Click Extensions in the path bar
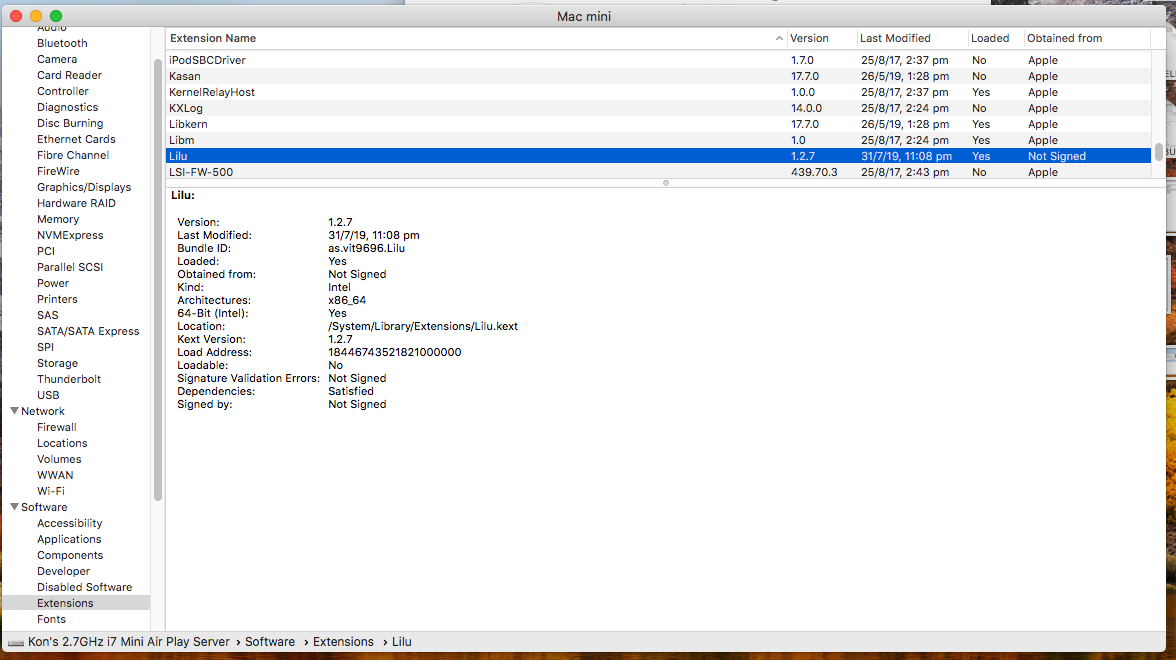The width and height of the screenshot is (1176, 660). click(x=344, y=642)
